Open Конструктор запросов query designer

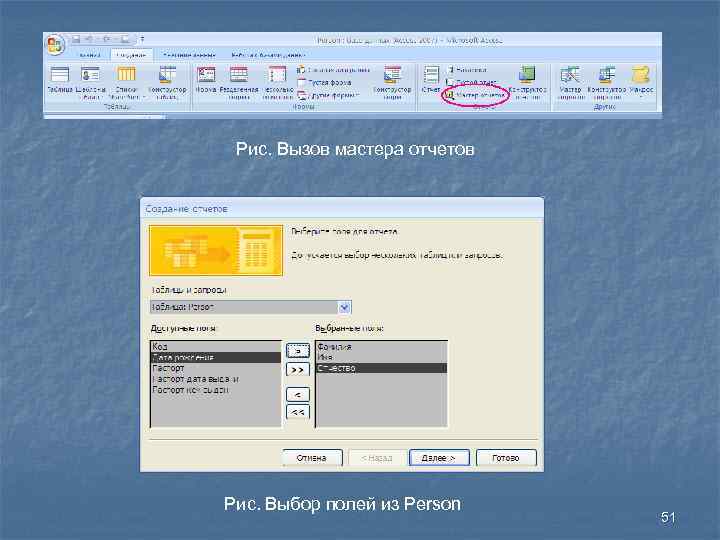[x=607, y=83]
